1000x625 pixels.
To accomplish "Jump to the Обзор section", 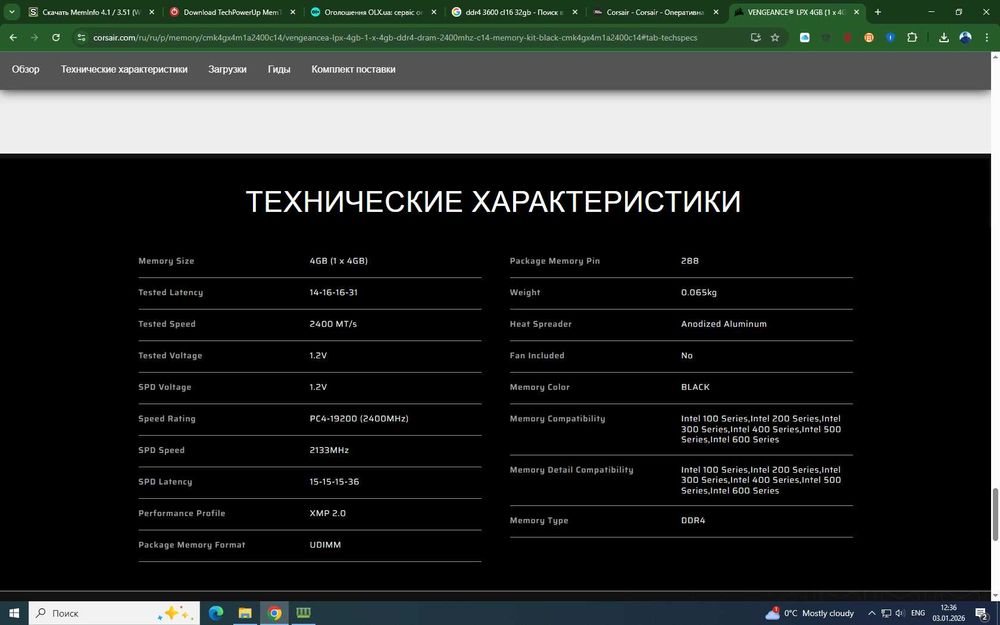I will coord(26,69).
